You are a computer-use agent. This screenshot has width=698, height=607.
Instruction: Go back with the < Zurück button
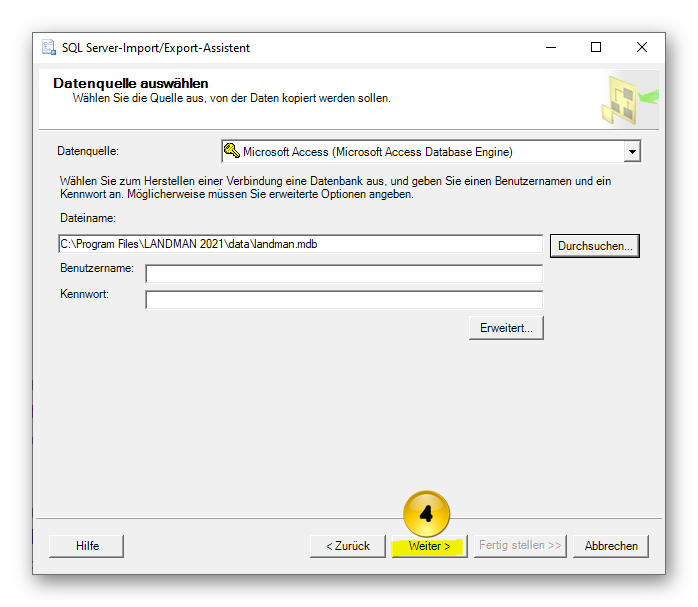347,546
